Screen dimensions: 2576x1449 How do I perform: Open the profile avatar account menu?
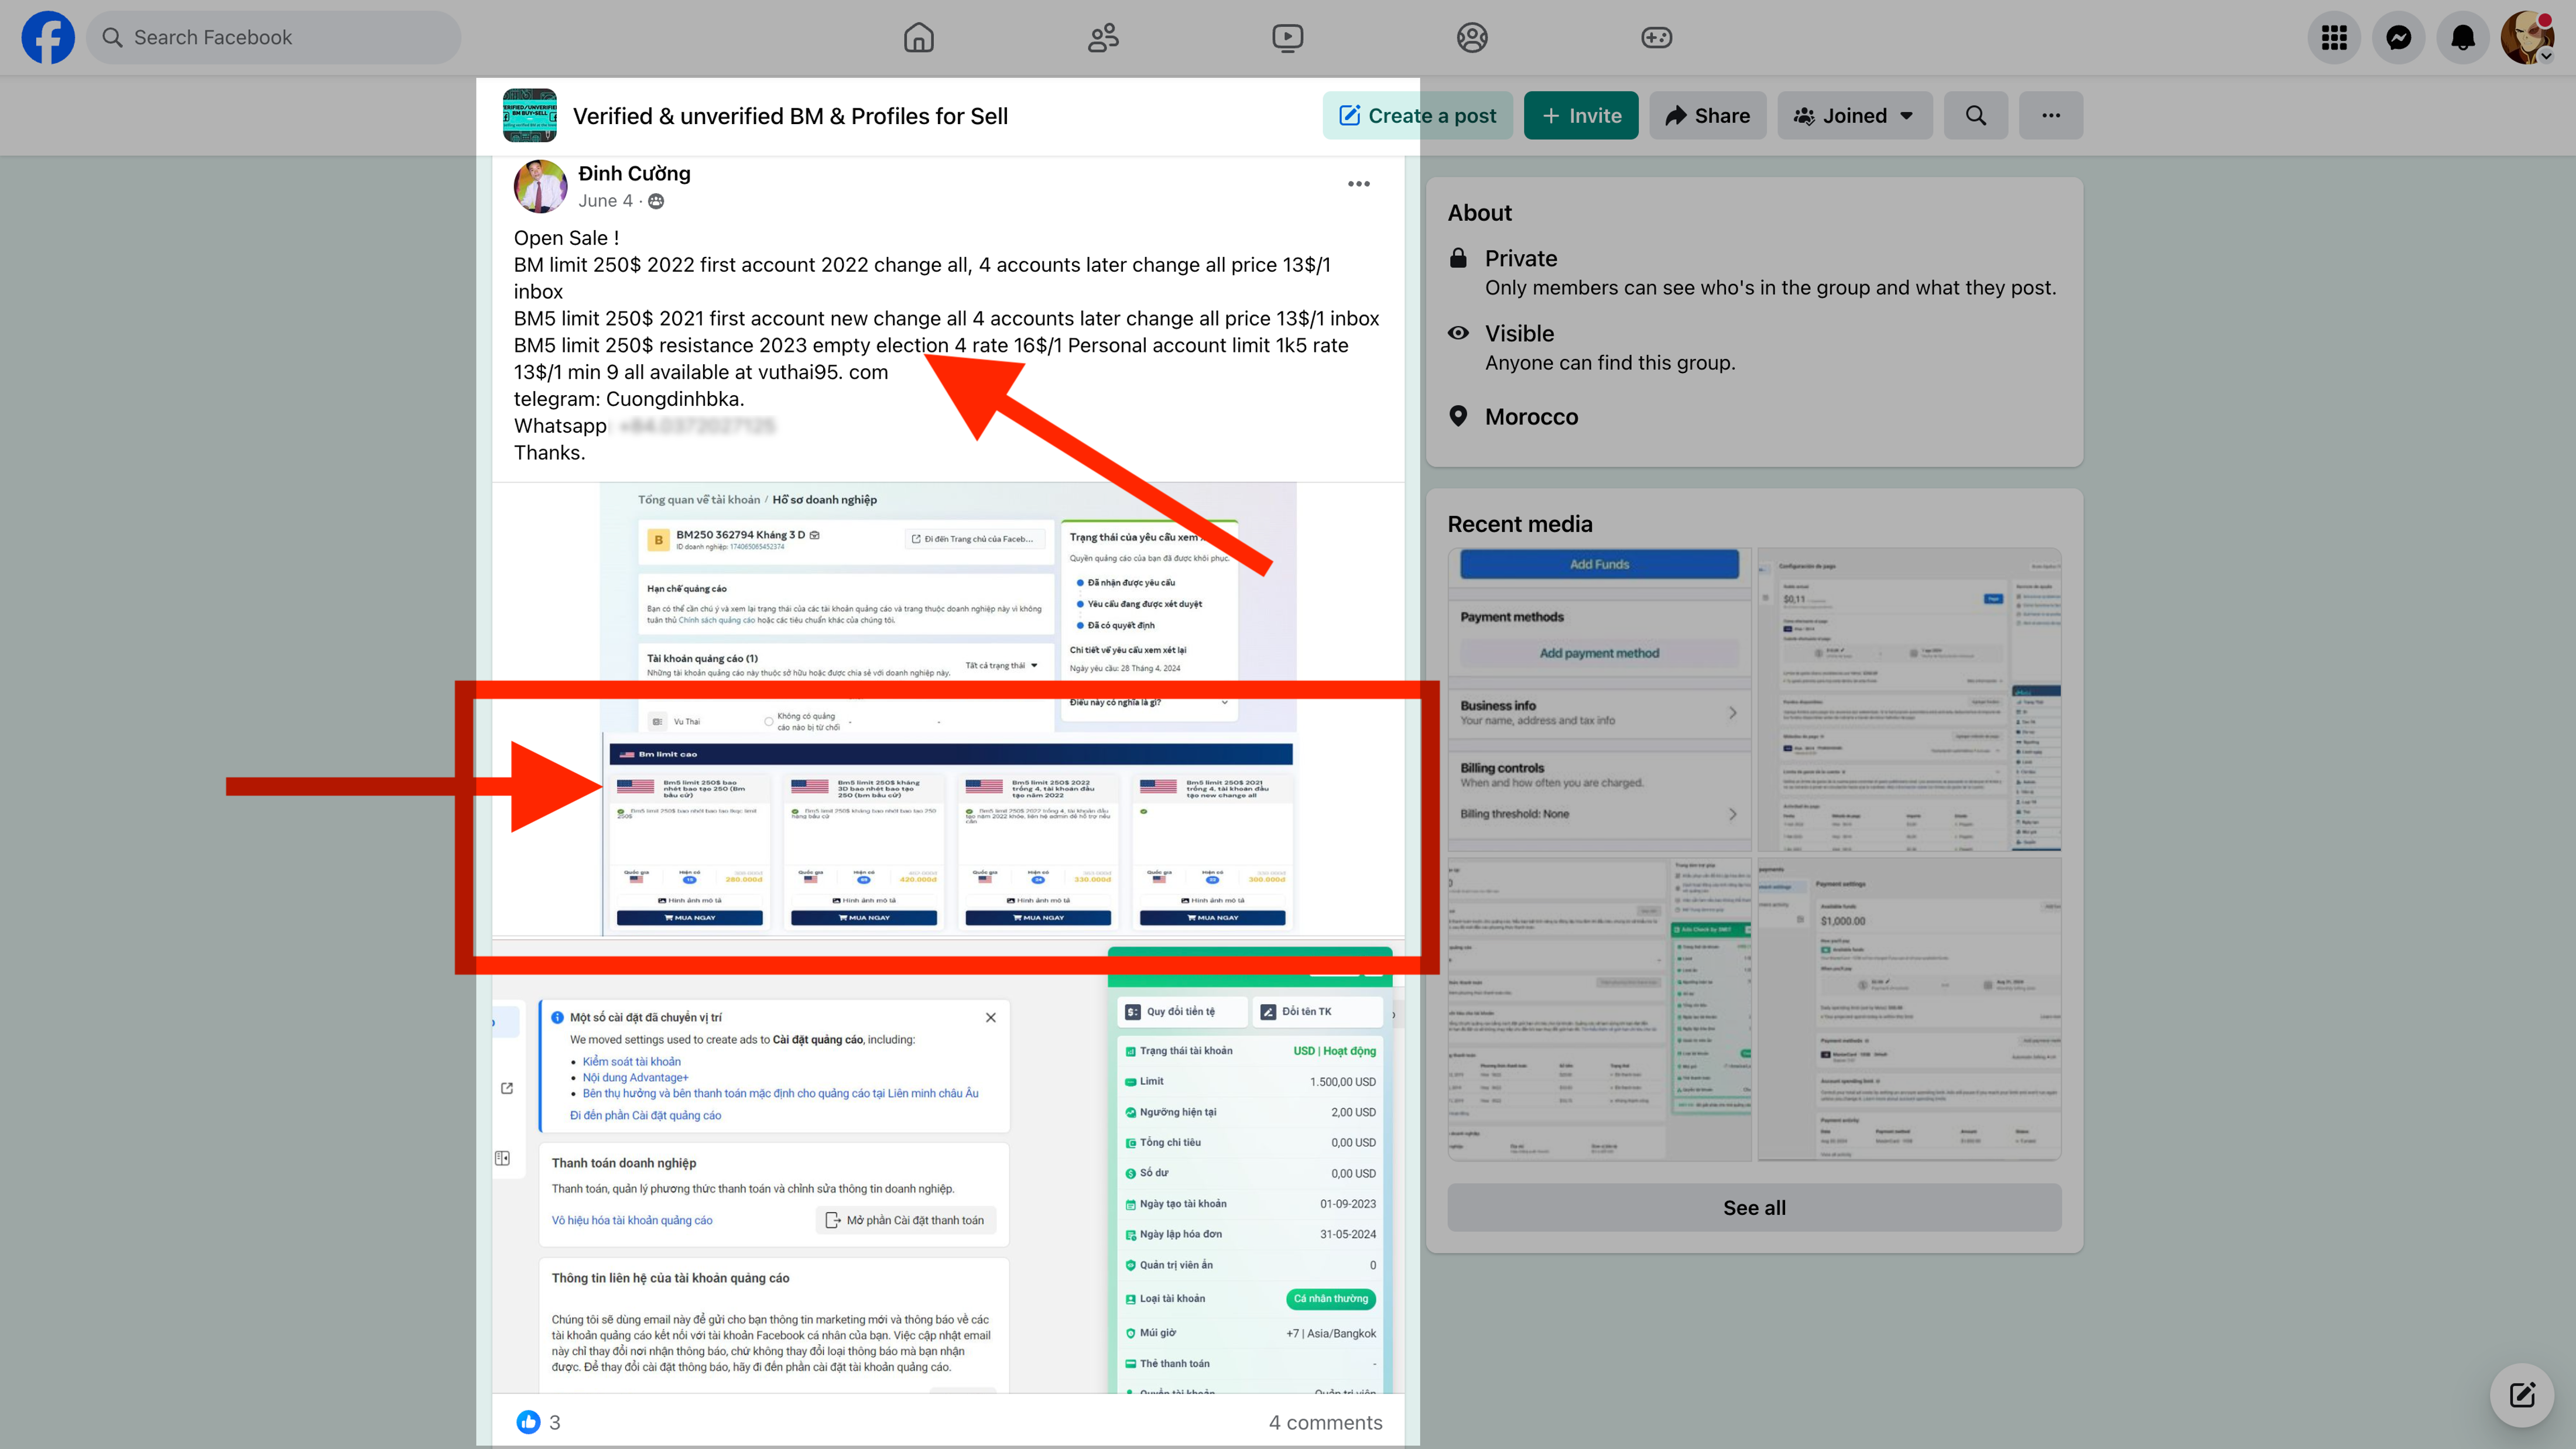[x=2527, y=37]
